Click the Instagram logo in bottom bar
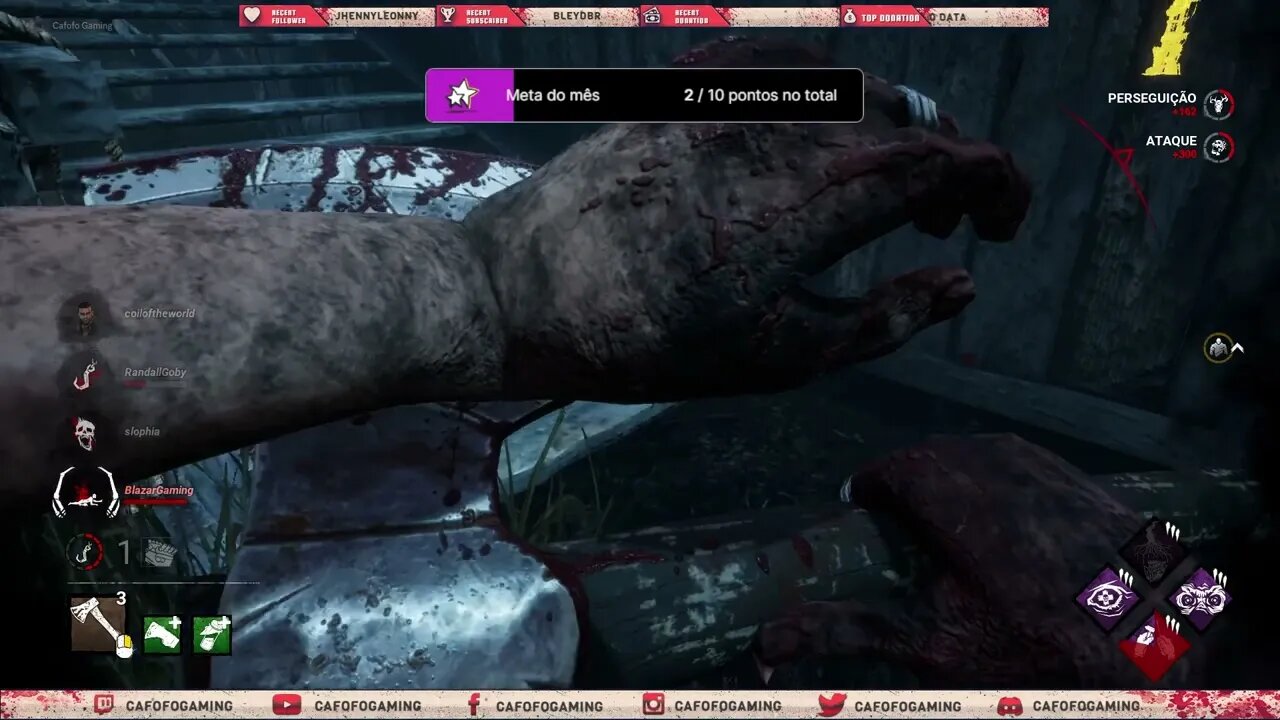The height and width of the screenshot is (720, 1280). [x=653, y=705]
